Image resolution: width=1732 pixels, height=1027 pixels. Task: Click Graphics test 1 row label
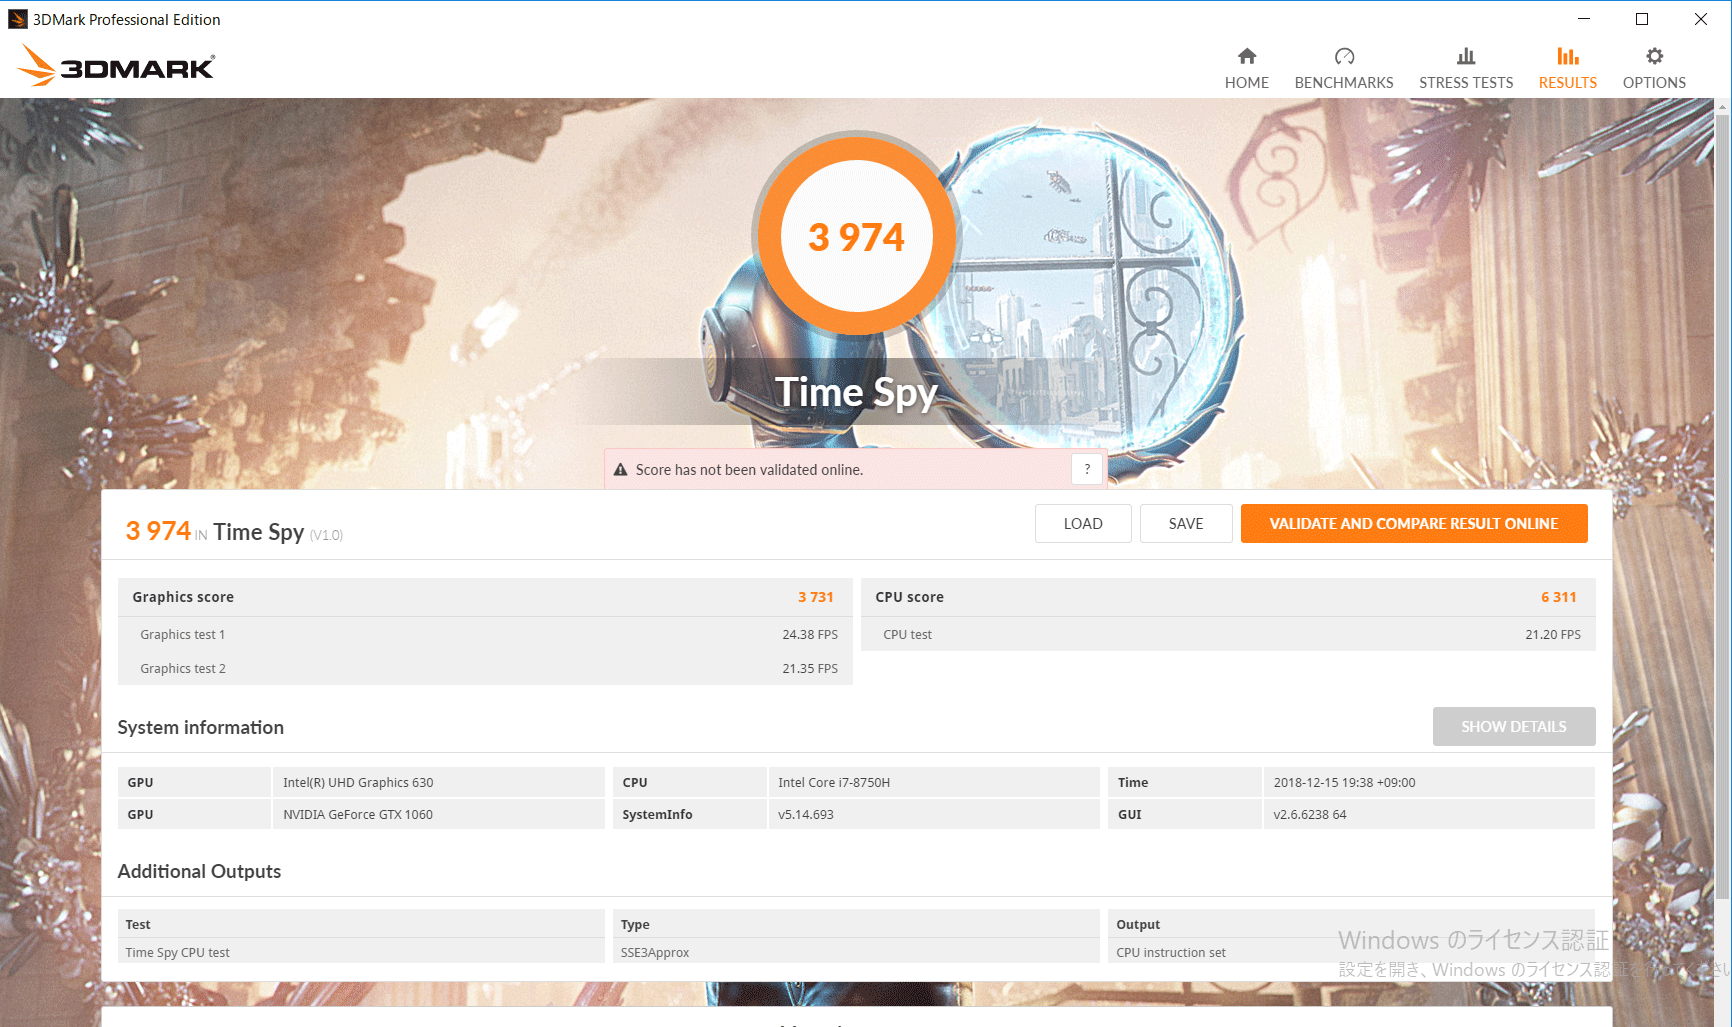(183, 635)
